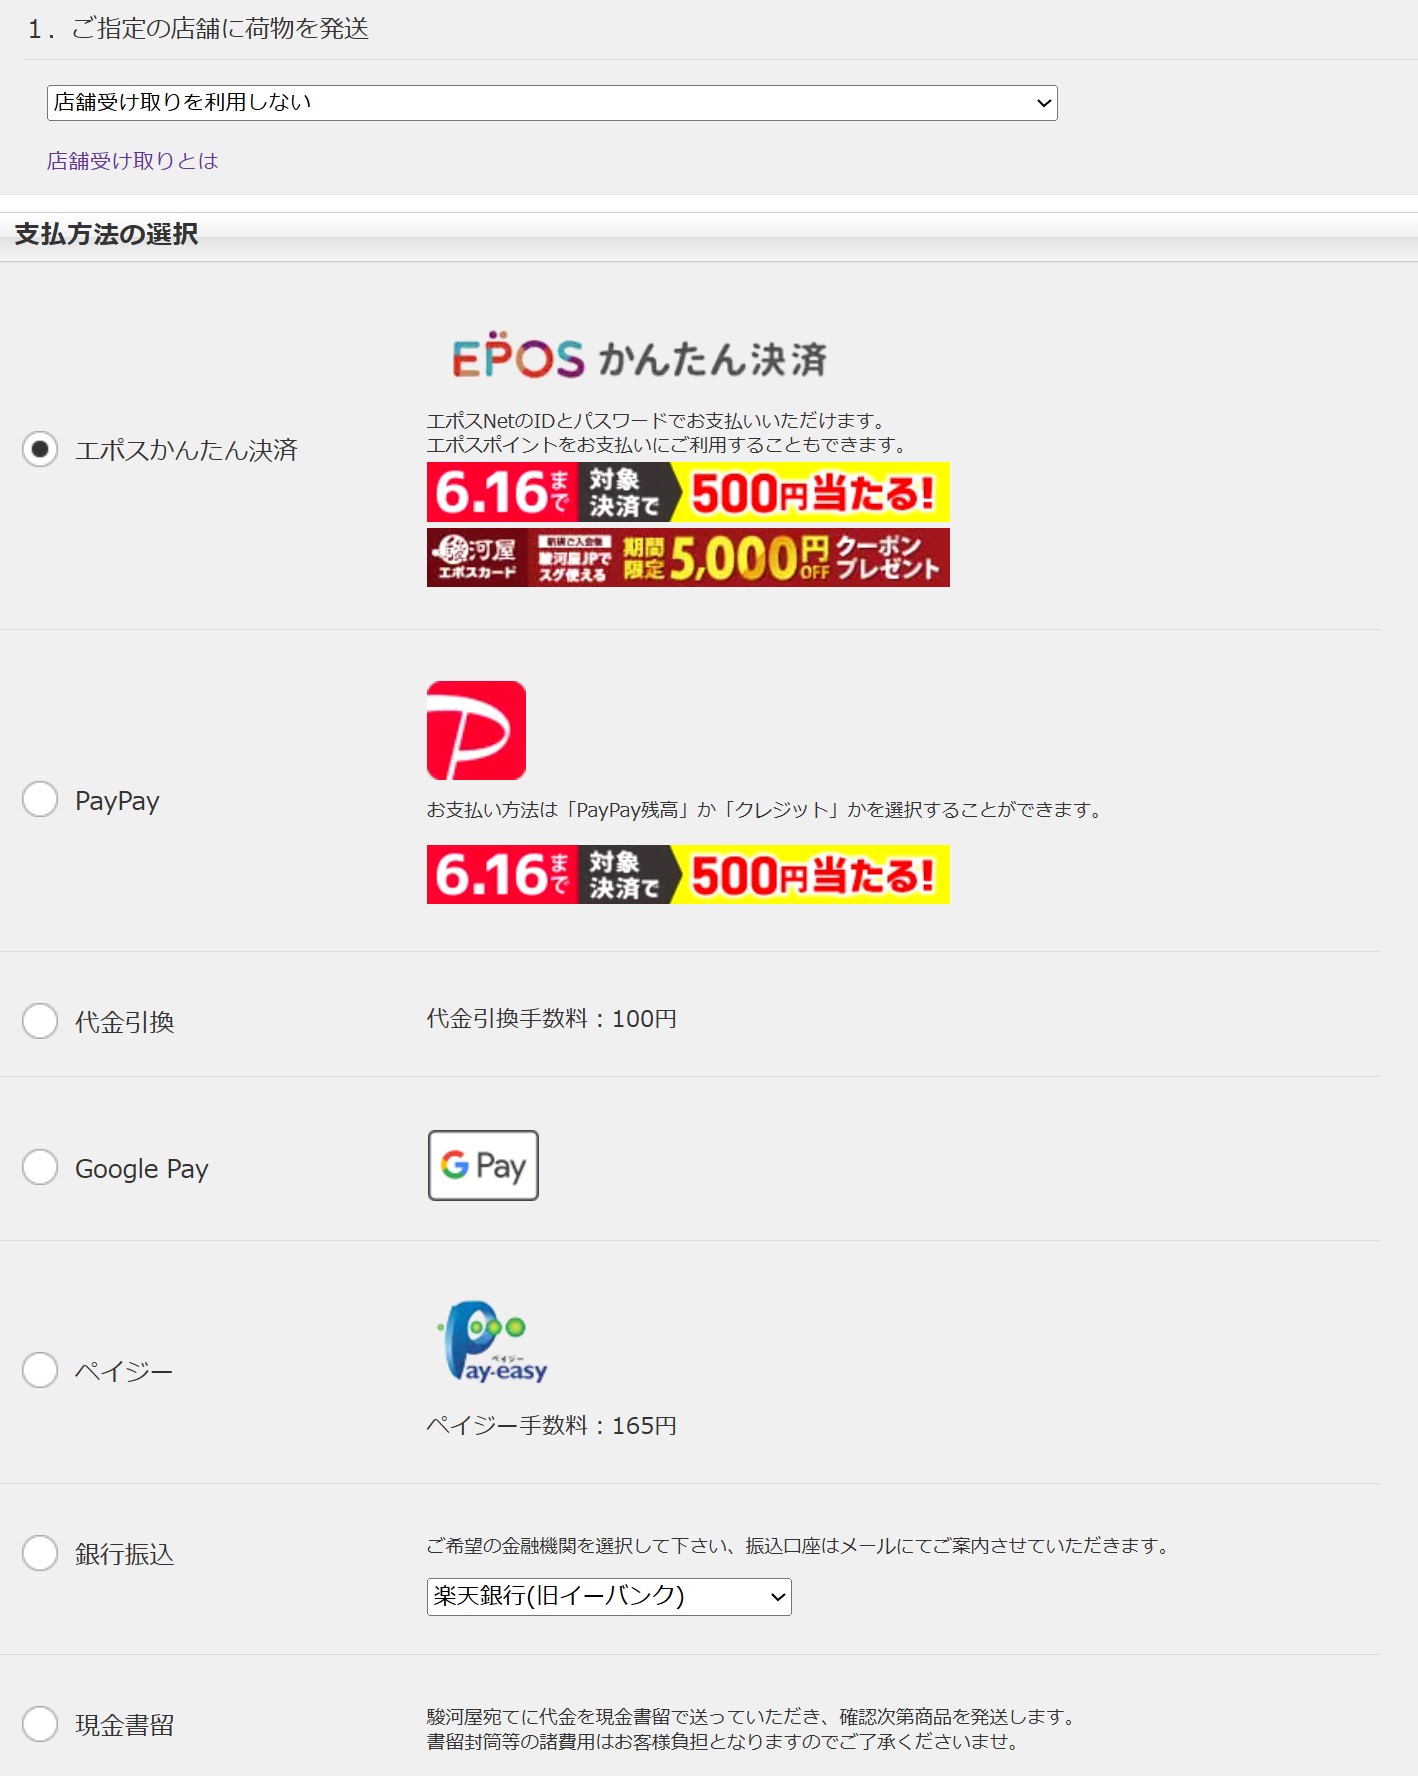Click the G Pay logo icon
1418x1776 pixels.
(x=483, y=1165)
